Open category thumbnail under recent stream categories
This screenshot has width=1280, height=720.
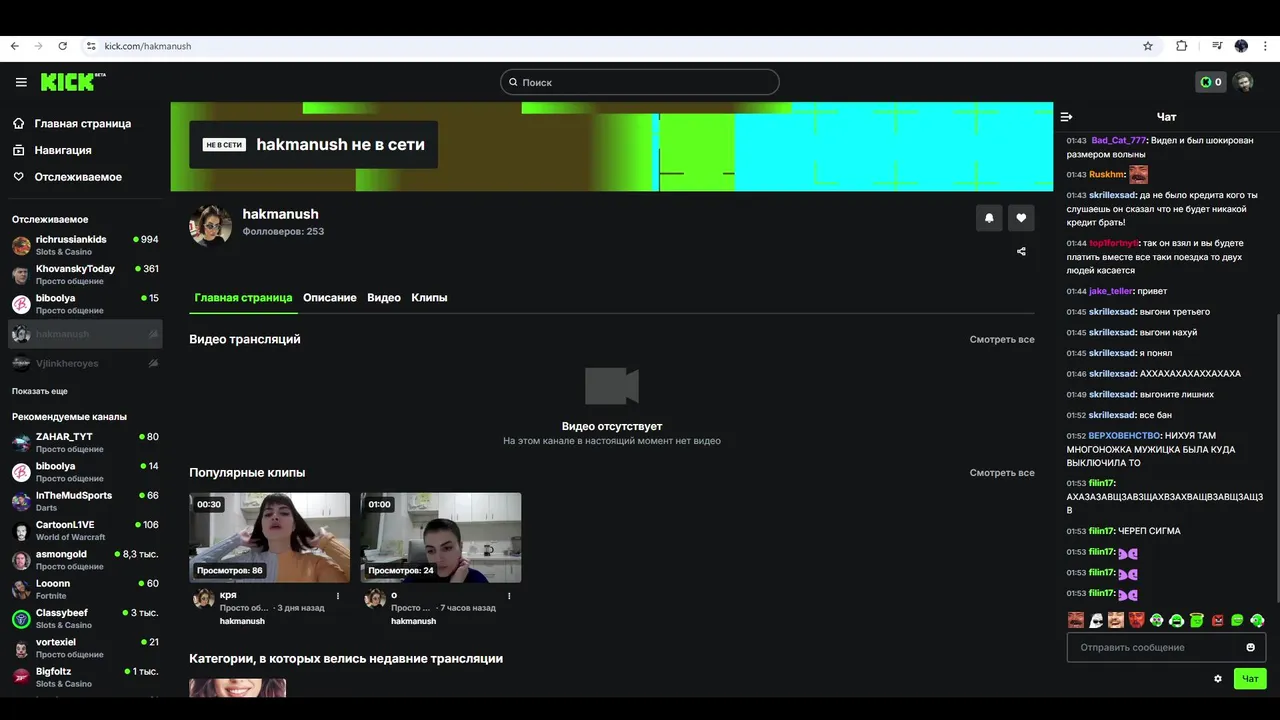coord(237,688)
